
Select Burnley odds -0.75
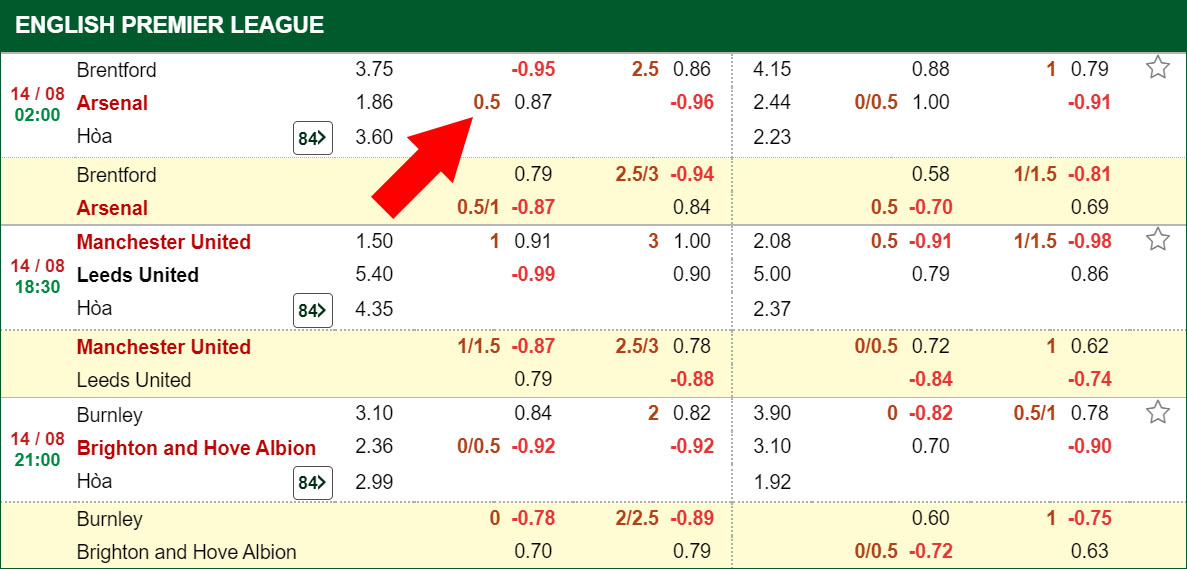[1089, 519]
